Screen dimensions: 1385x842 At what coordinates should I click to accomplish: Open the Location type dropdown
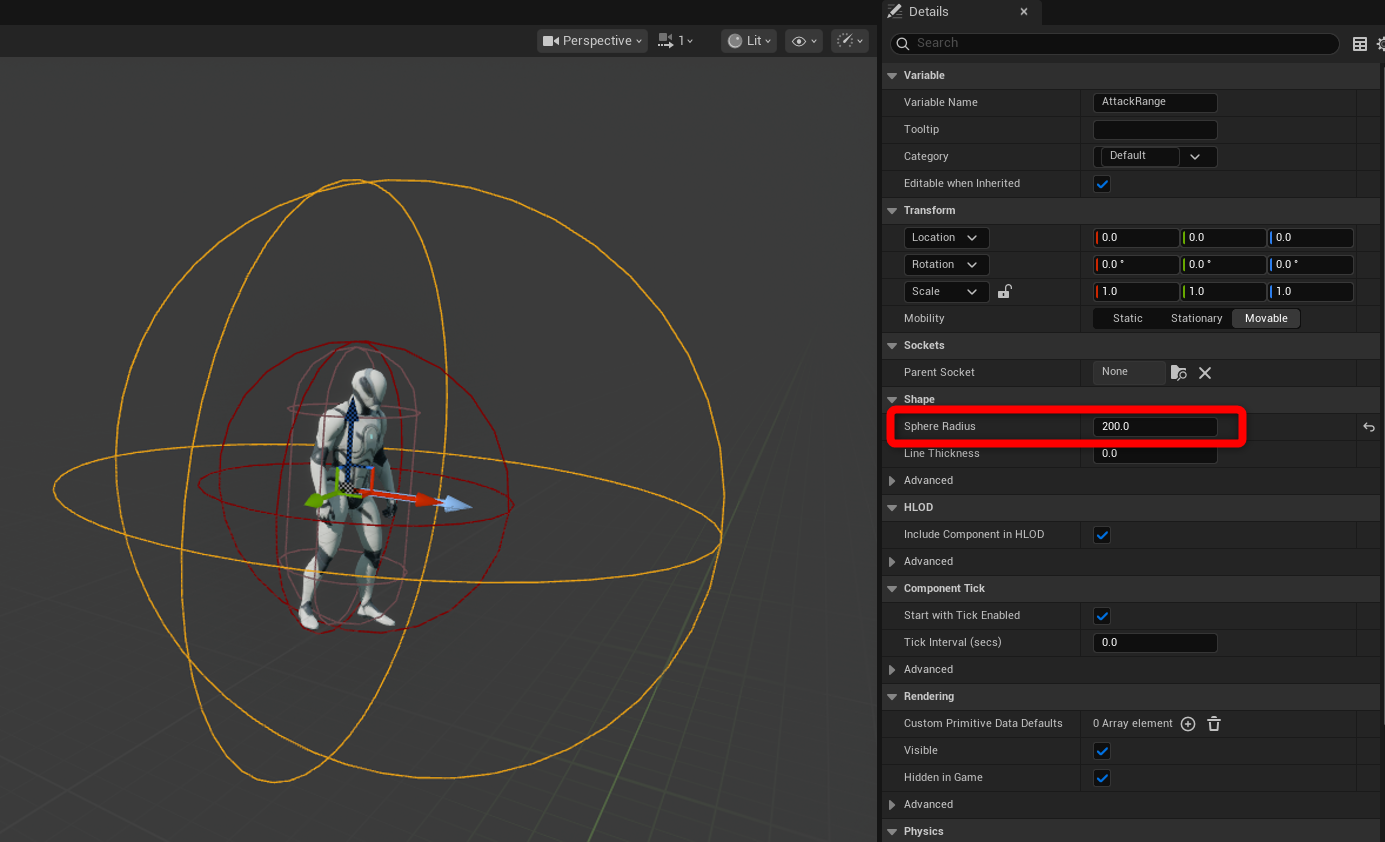(x=946, y=238)
